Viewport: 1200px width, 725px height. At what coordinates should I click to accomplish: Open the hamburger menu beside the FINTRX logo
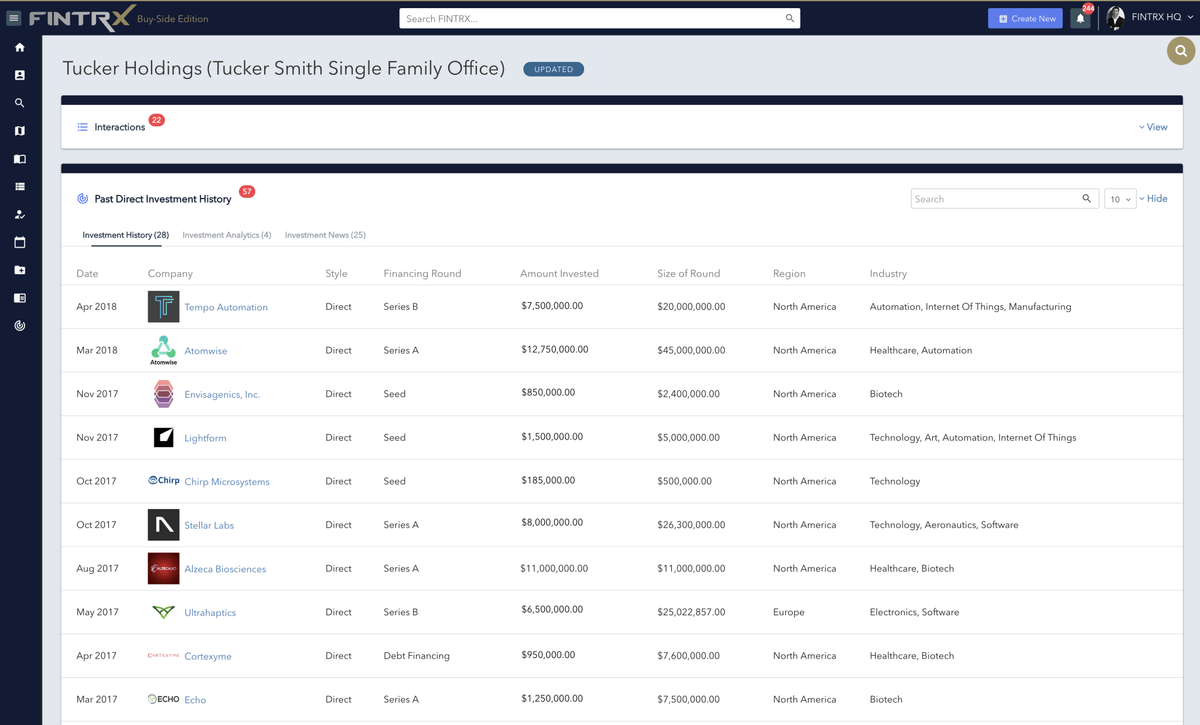[14, 18]
